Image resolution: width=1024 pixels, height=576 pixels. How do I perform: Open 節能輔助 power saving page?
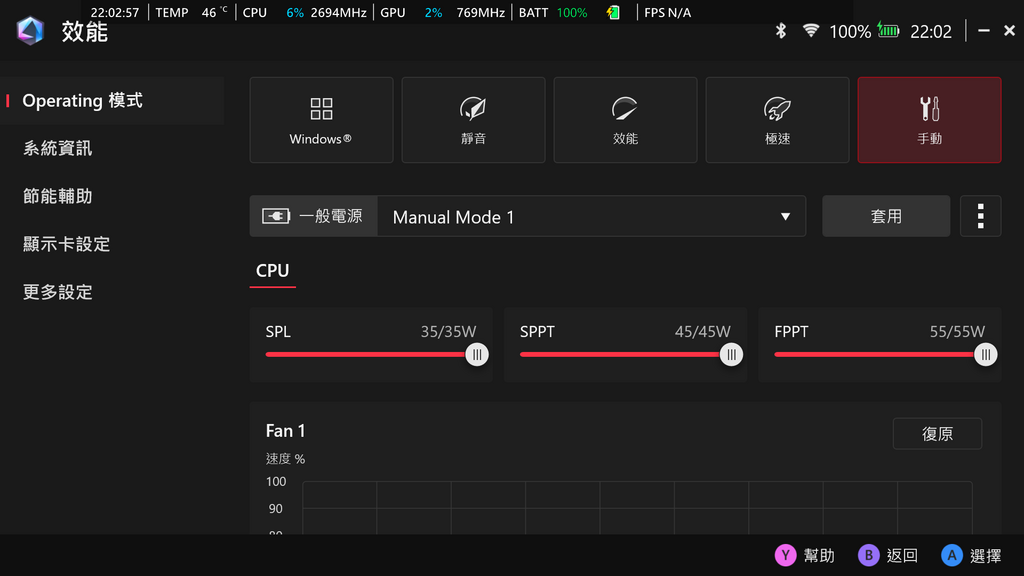tap(57, 196)
